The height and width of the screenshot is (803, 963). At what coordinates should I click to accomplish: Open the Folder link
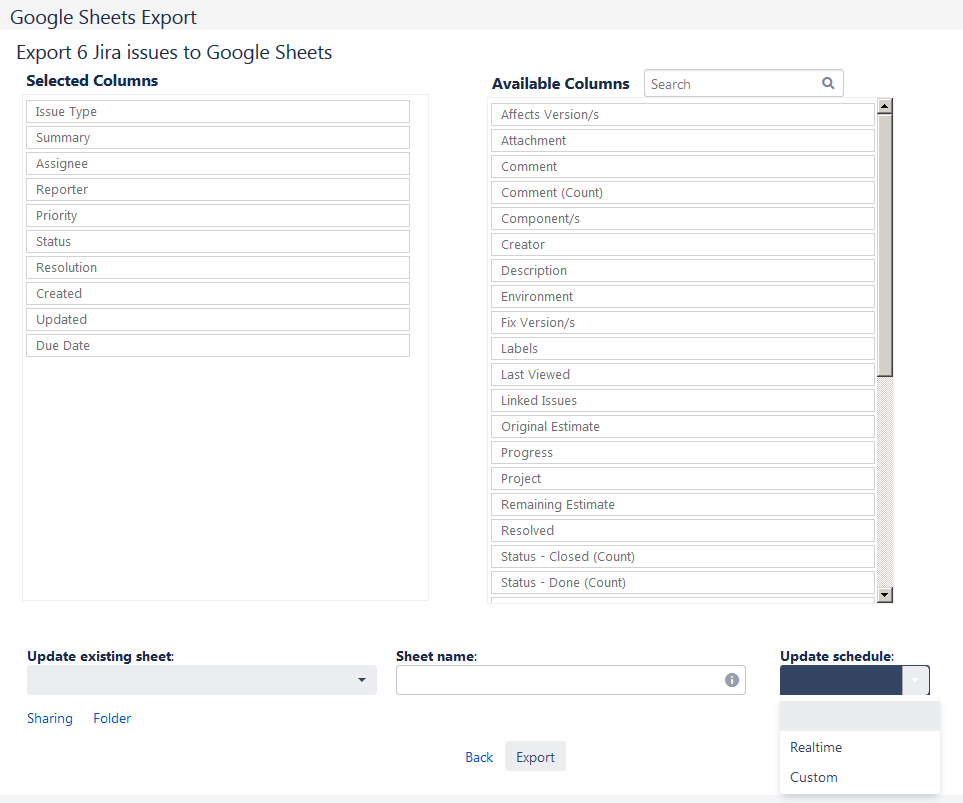tap(112, 718)
